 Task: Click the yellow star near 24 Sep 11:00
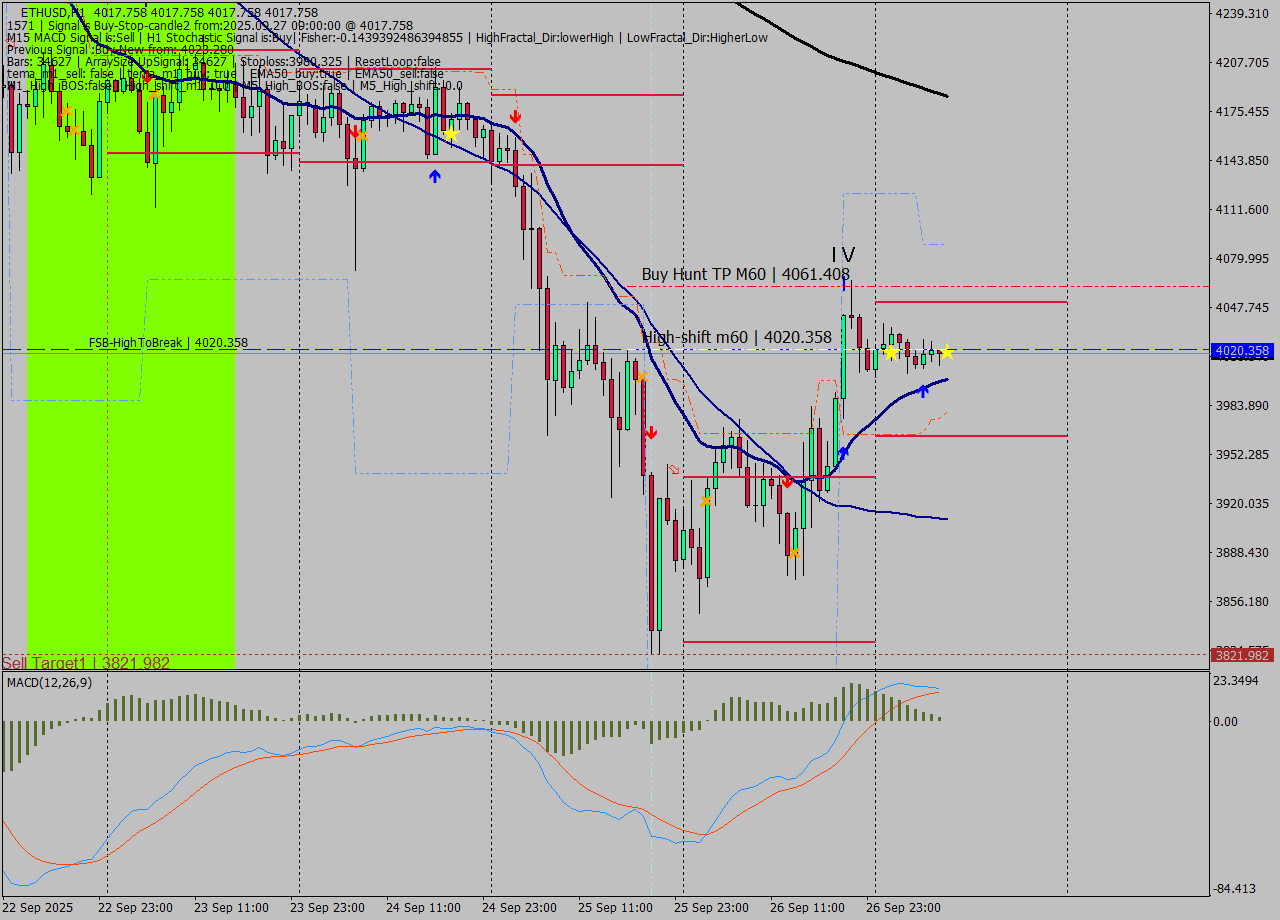(451, 134)
